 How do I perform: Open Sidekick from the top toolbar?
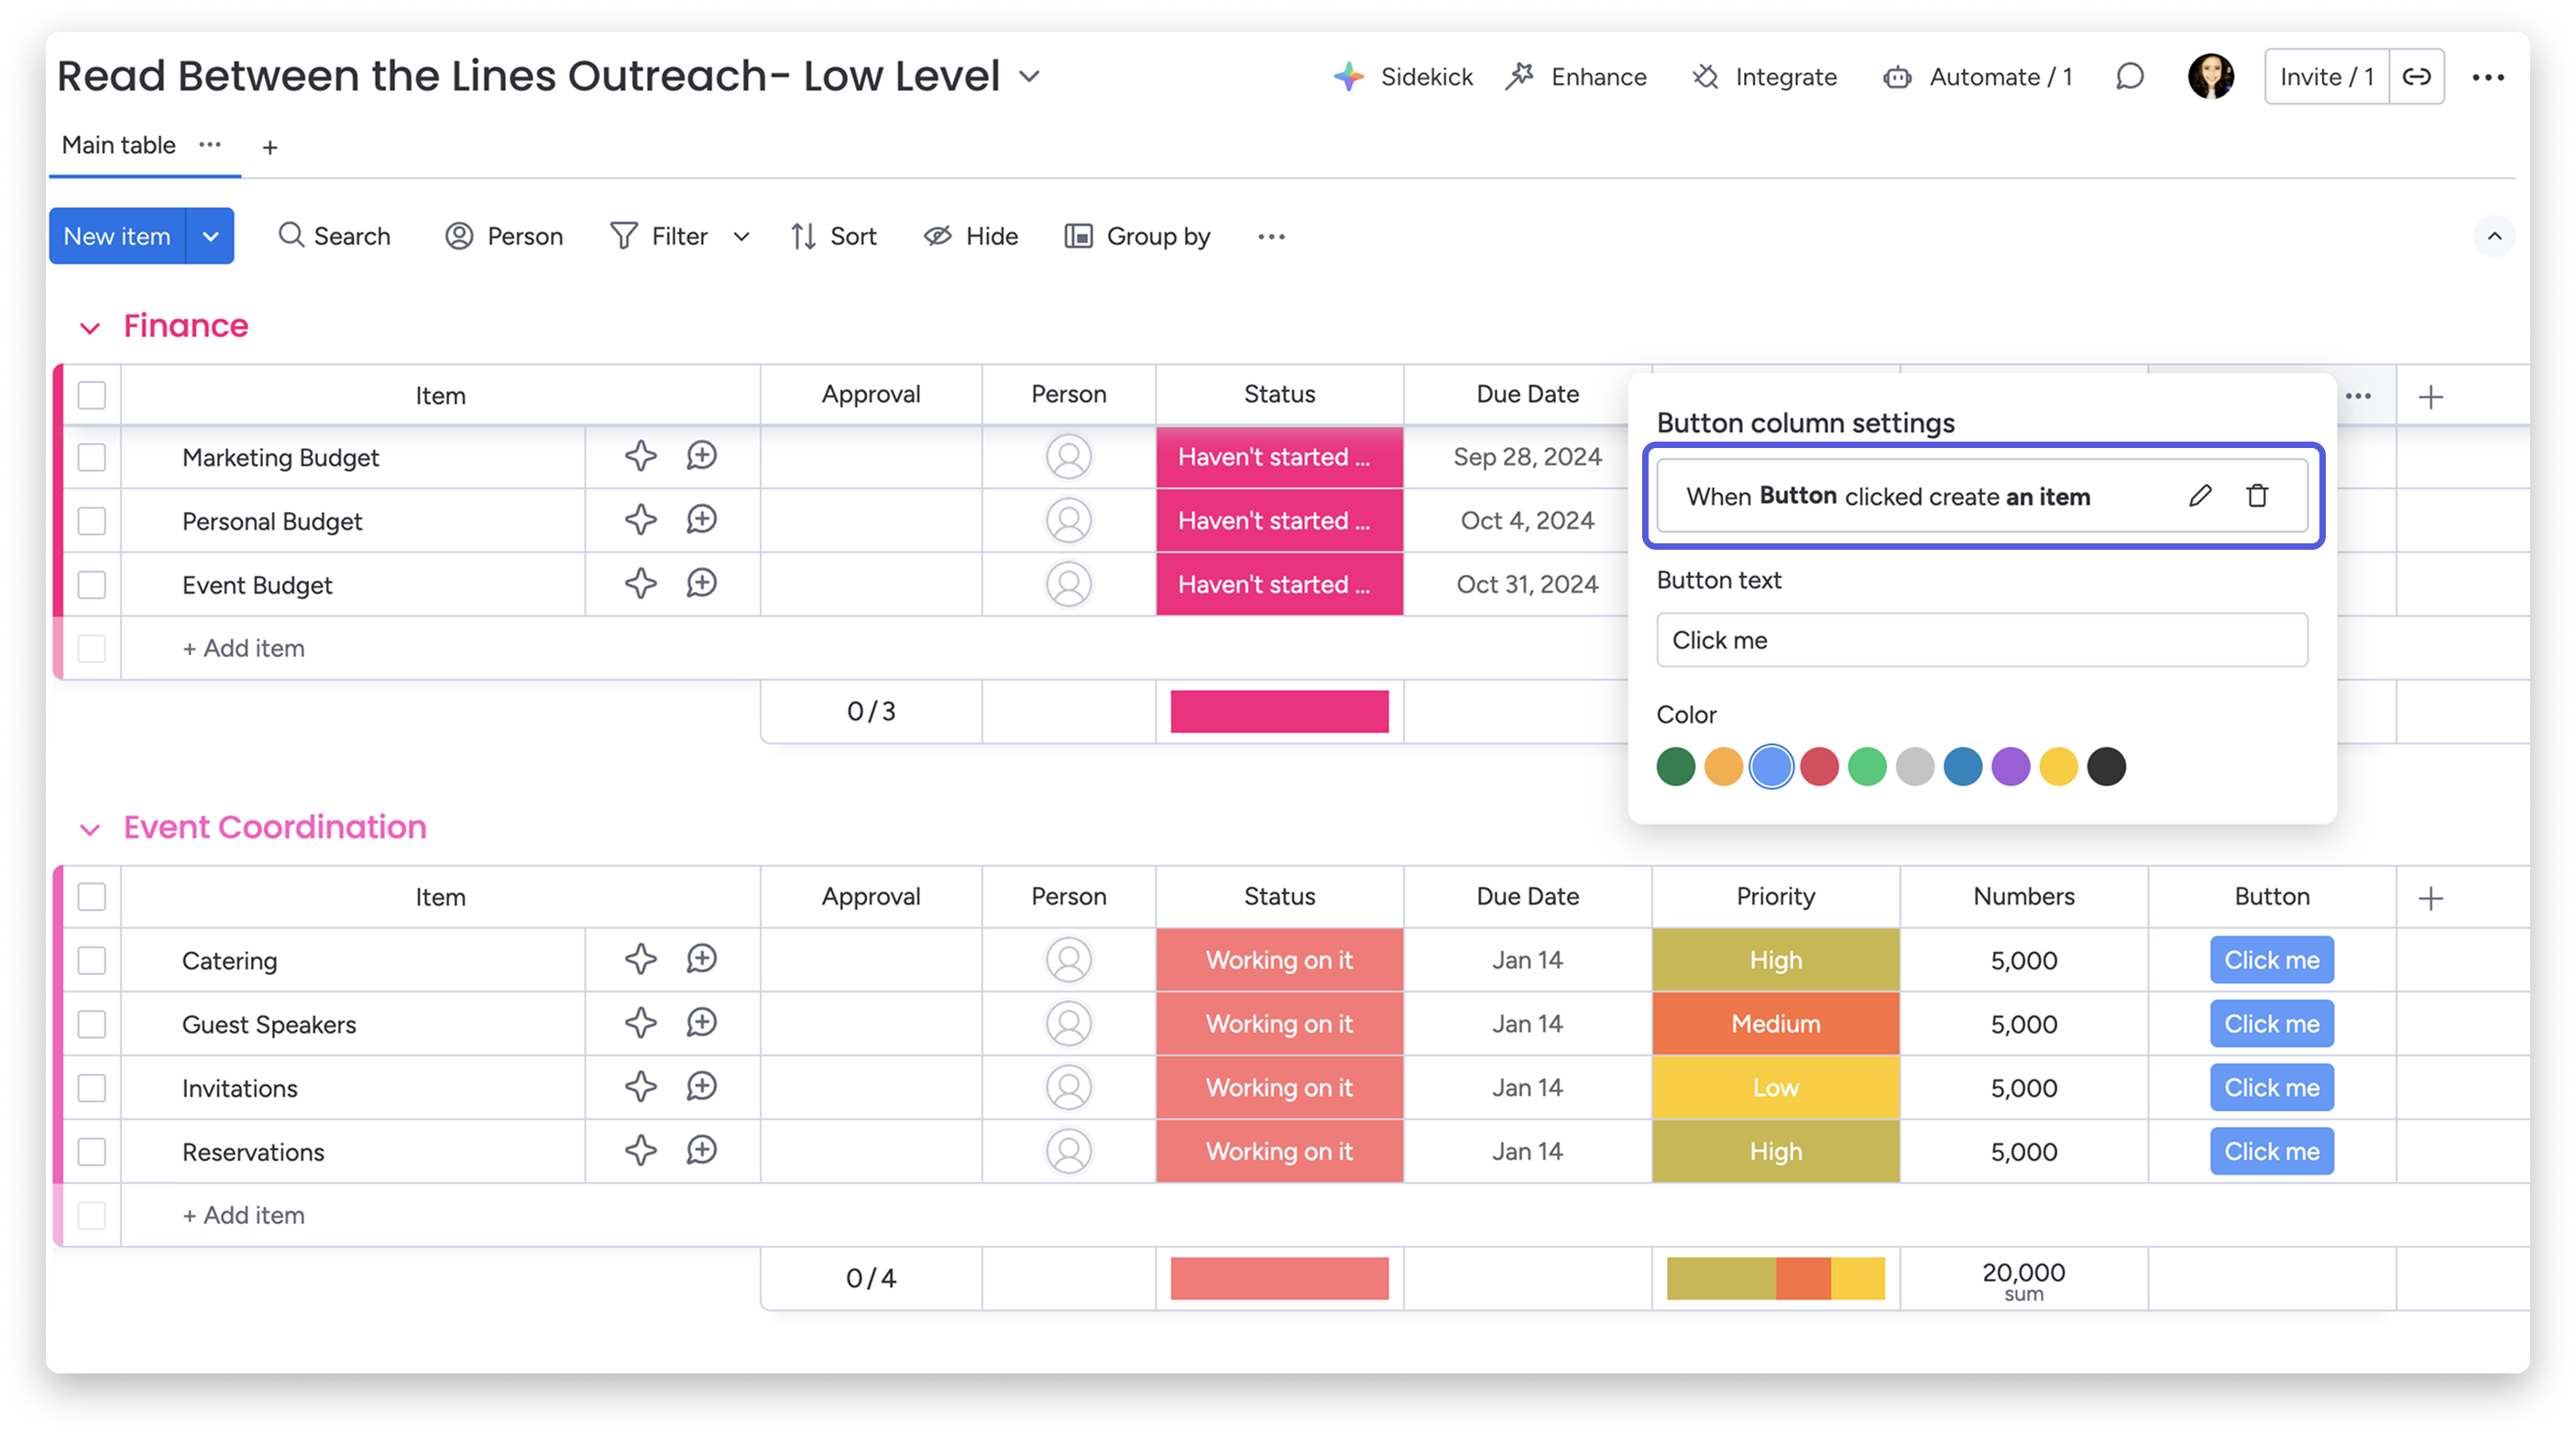pos(1425,76)
